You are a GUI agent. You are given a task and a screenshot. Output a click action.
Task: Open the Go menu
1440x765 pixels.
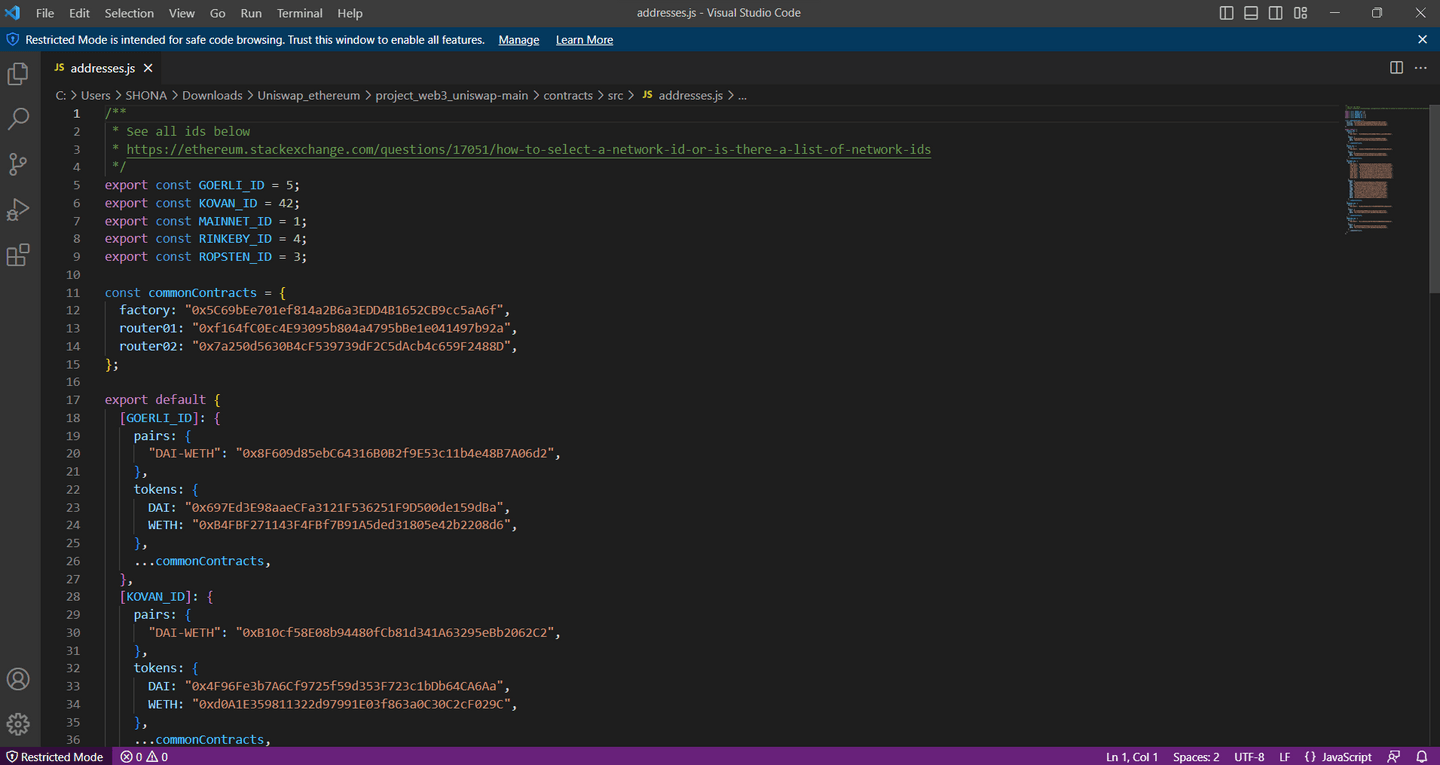tap(218, 13)
